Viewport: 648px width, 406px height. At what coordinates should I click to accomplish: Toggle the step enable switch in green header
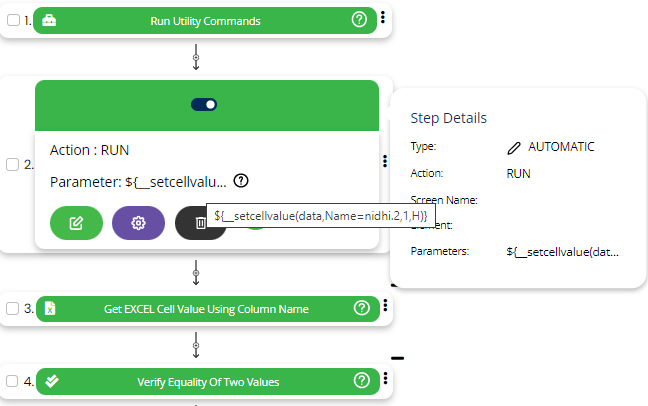204,104
